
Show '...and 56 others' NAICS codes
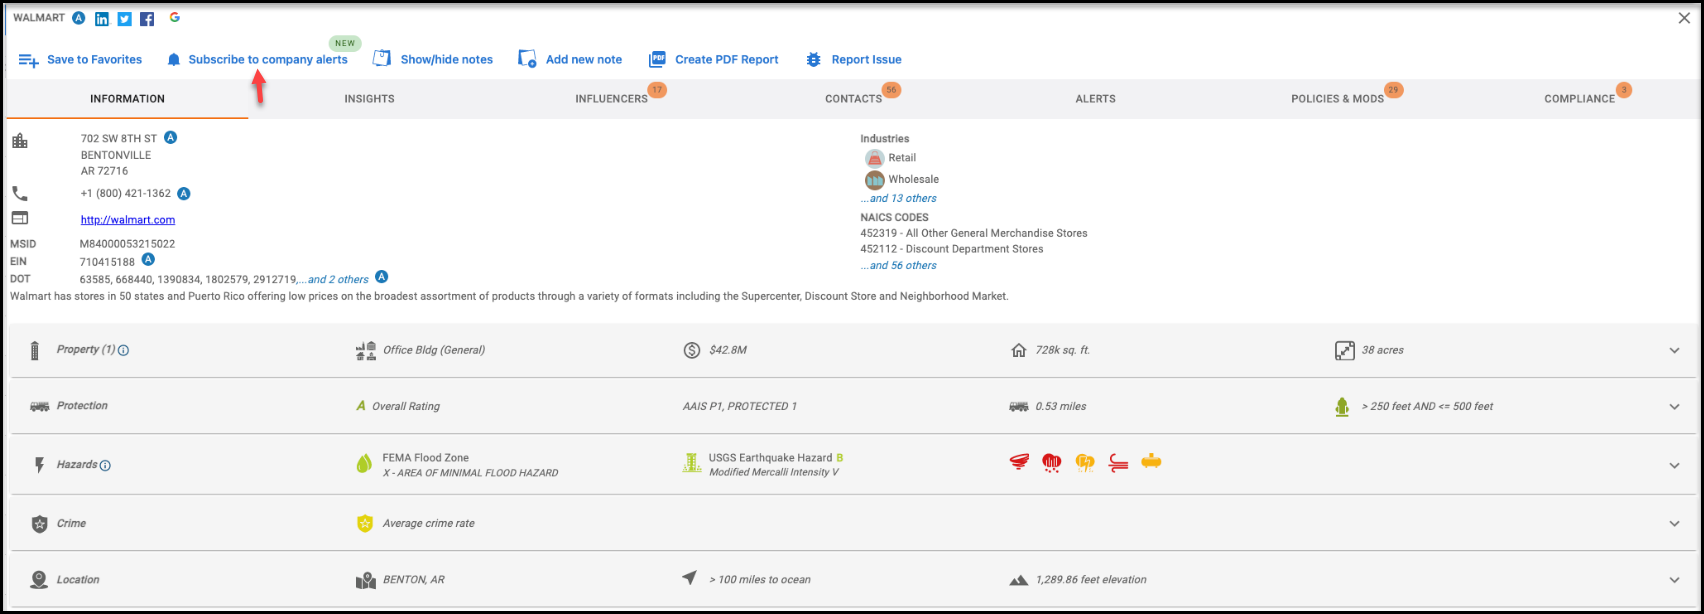coord(899,265)
